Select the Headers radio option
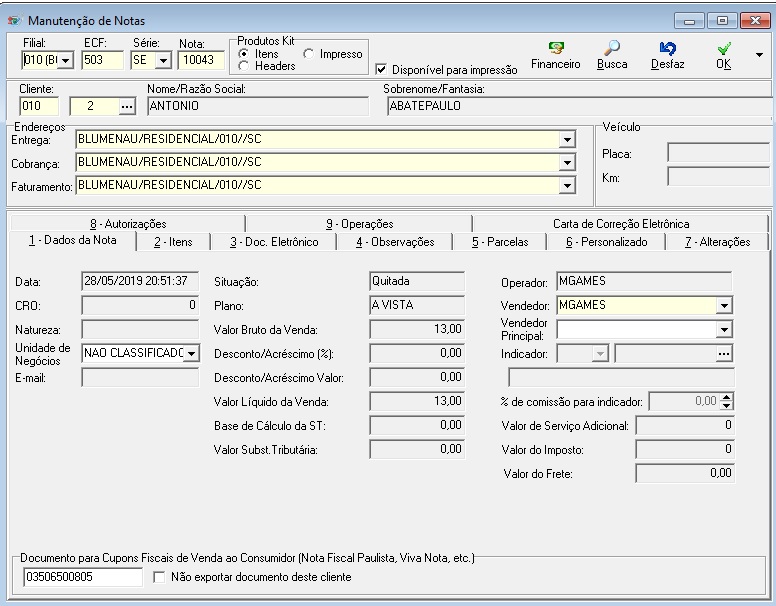 point(243,65)
